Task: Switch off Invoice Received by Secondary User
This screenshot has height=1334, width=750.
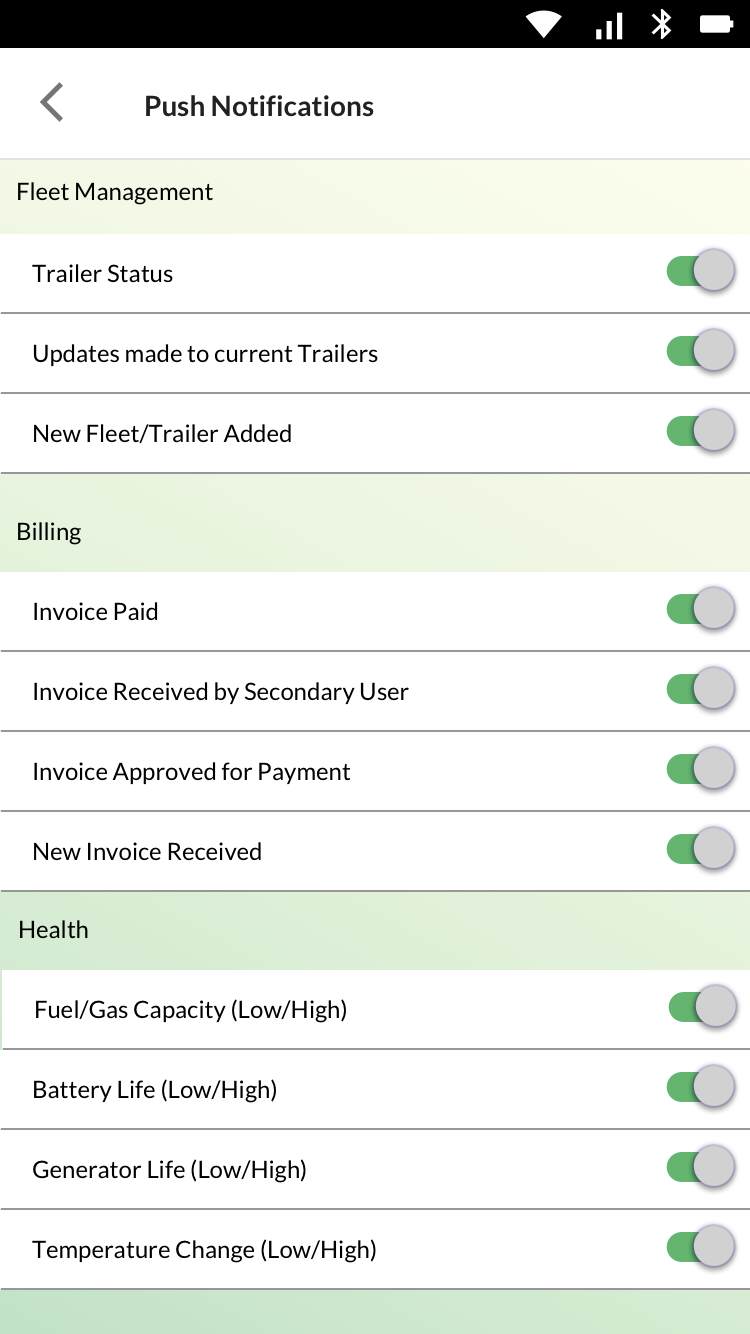Action: pos(700,689)
